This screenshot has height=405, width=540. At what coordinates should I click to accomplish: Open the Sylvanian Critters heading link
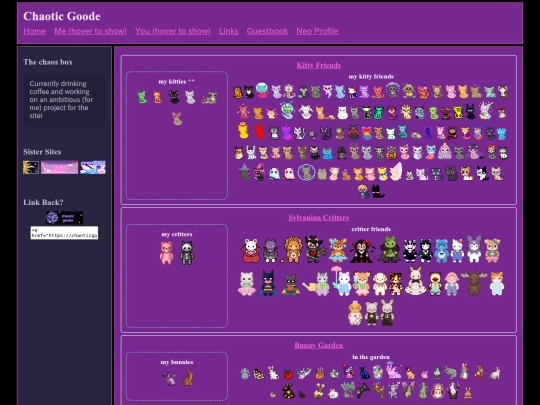click(x=319, y=218)
